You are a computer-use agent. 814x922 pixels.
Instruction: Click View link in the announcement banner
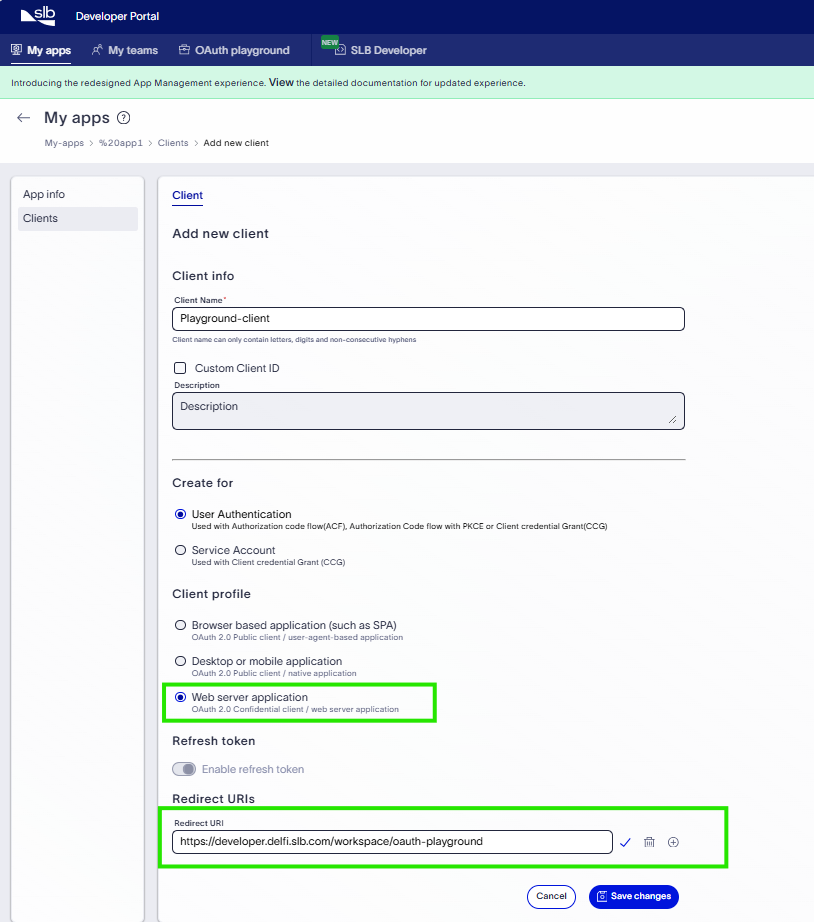[x=281, y=82]
